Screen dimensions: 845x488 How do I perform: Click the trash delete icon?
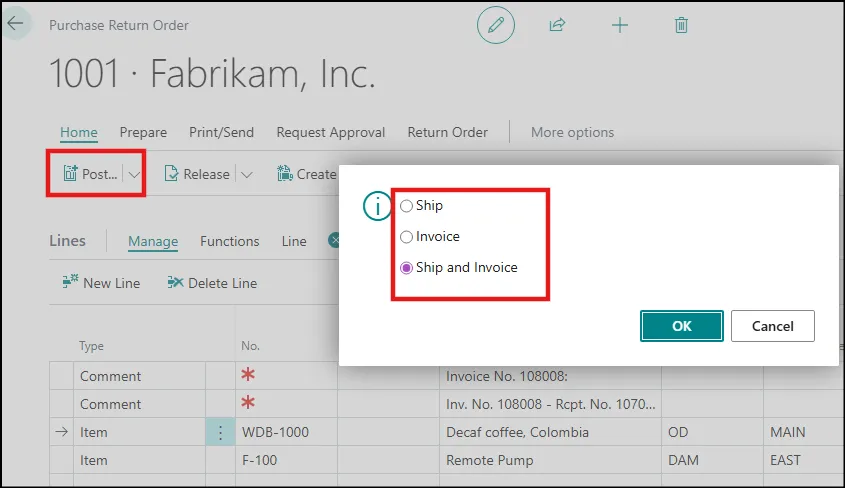point(681,25)
